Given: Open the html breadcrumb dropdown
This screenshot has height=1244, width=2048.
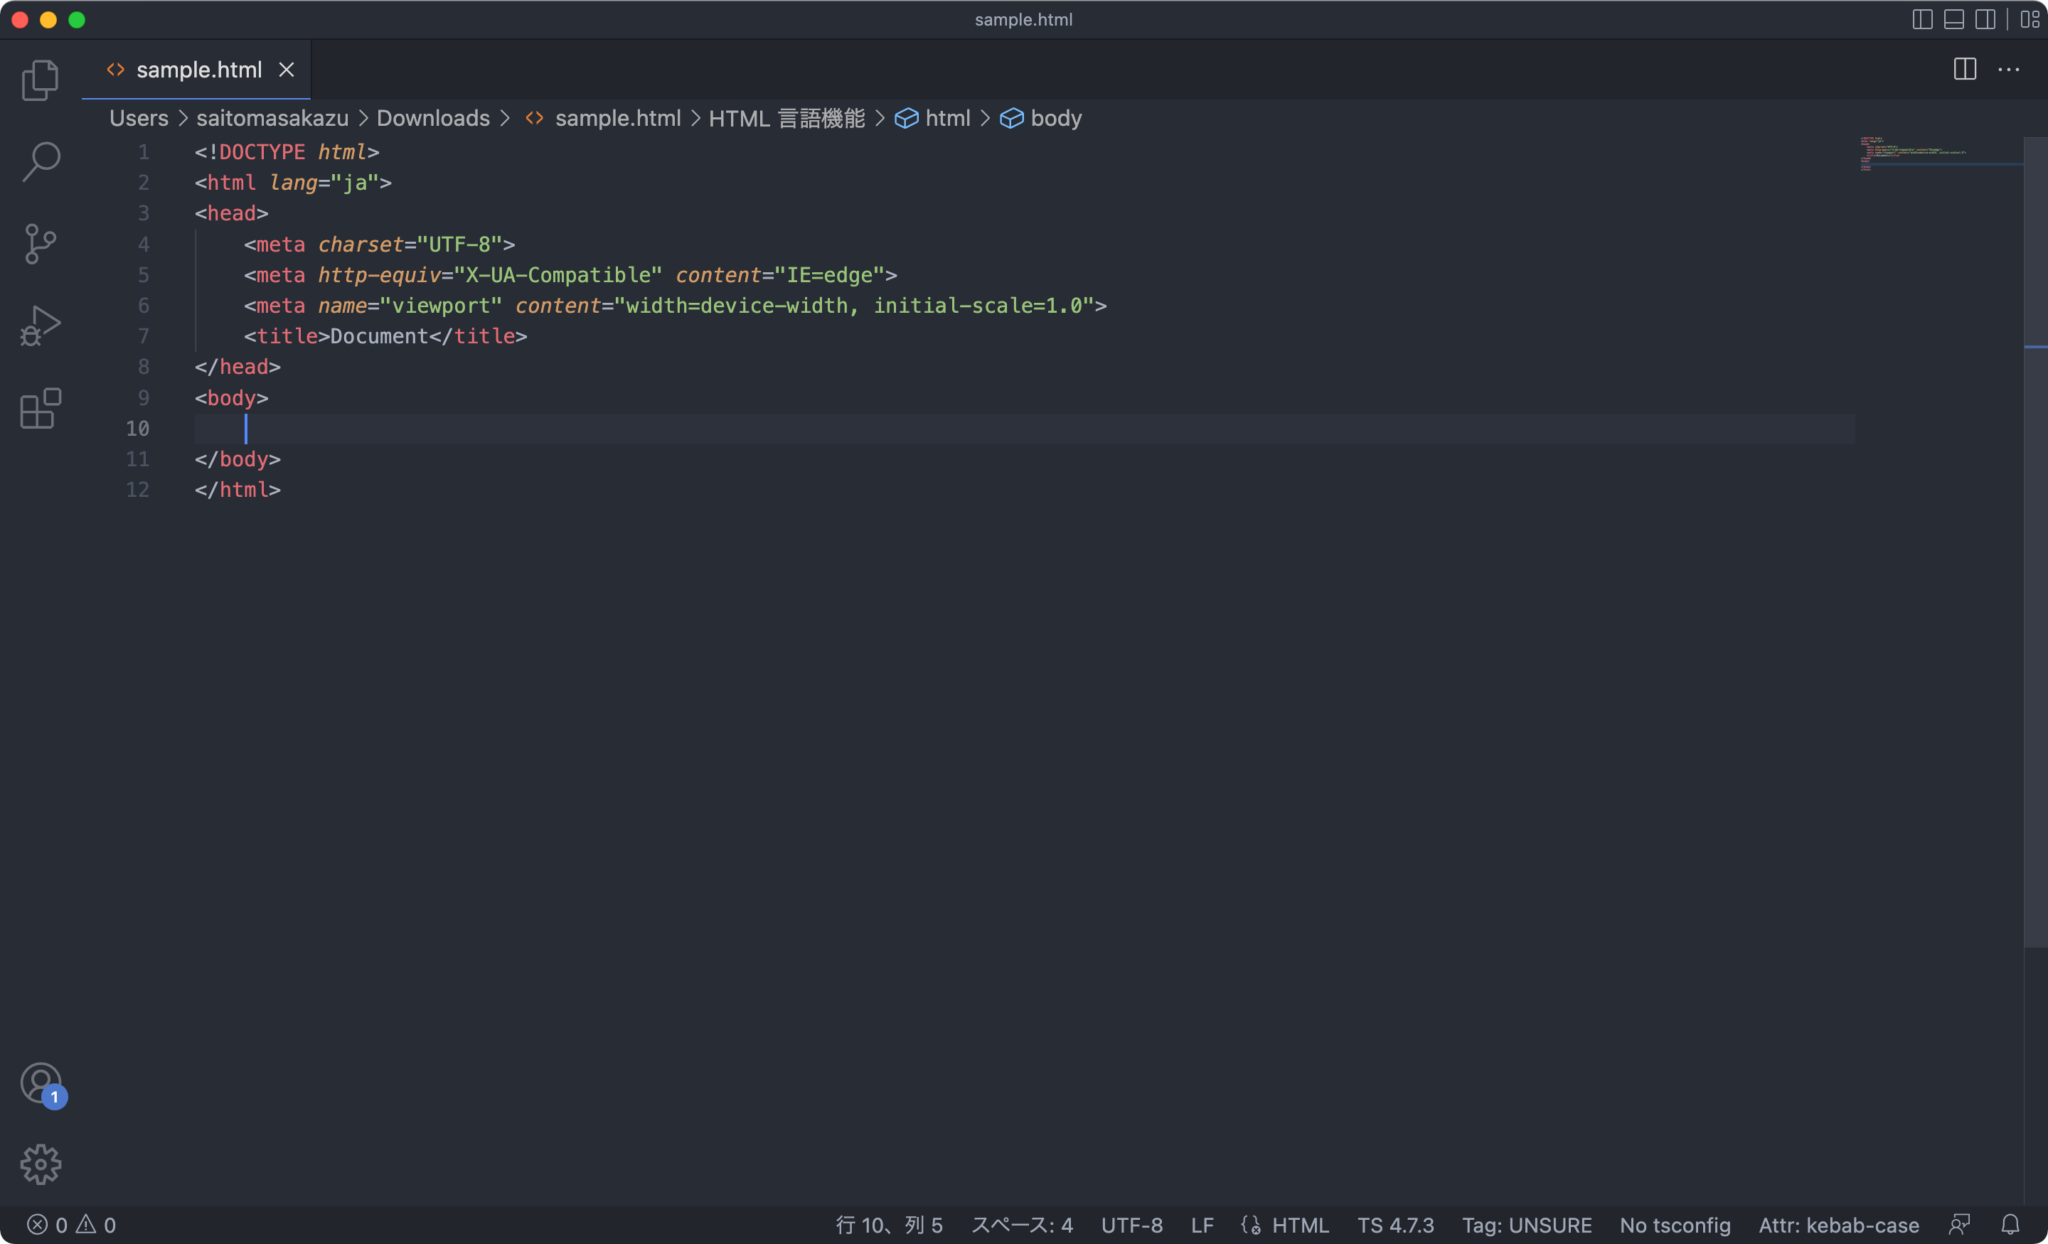Looking at the screenshot, I should (x=946, y=118).
